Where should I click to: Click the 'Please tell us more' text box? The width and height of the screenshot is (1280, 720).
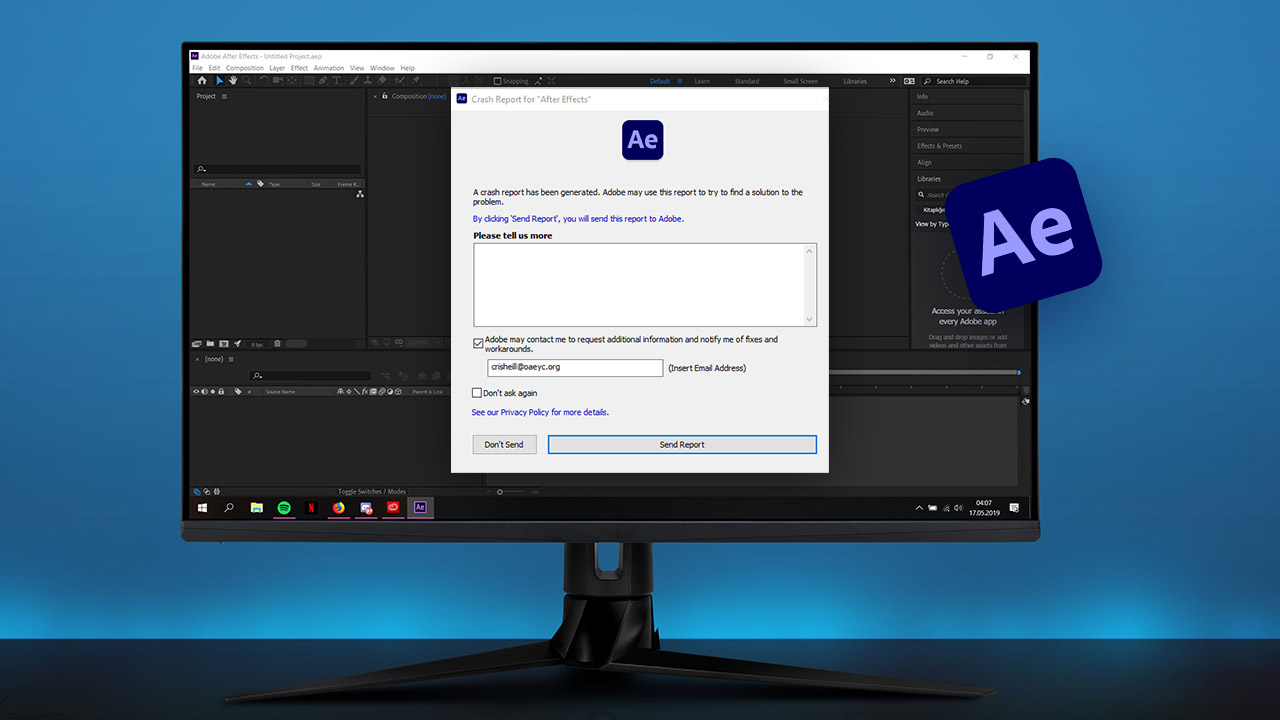tap(645, 285)
